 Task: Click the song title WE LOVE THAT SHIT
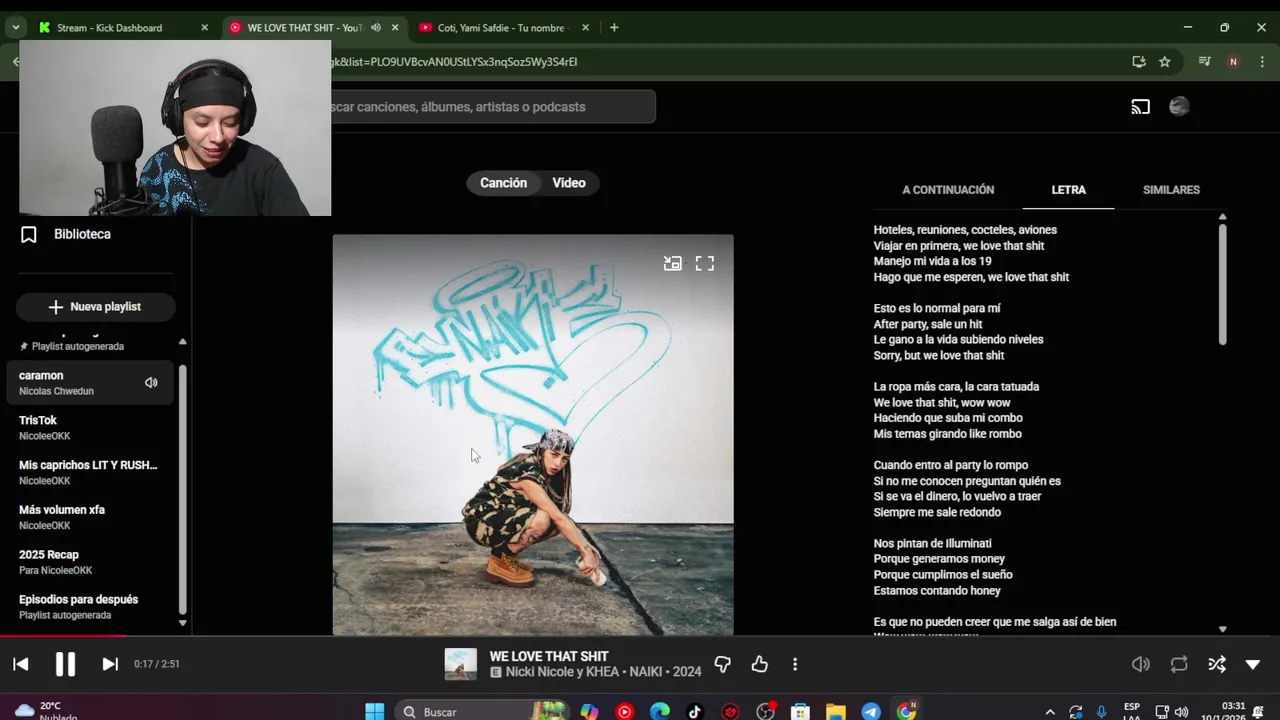(549, 657)
